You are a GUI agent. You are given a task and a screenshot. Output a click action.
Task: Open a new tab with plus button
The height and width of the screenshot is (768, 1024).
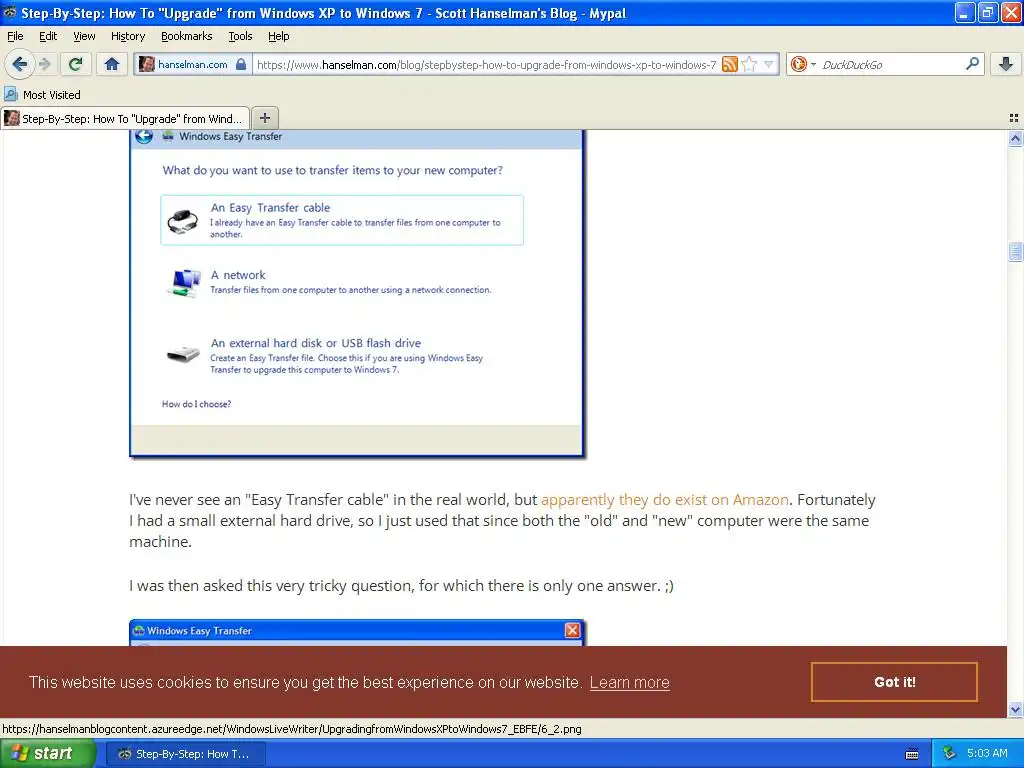(x=264, y=118)
